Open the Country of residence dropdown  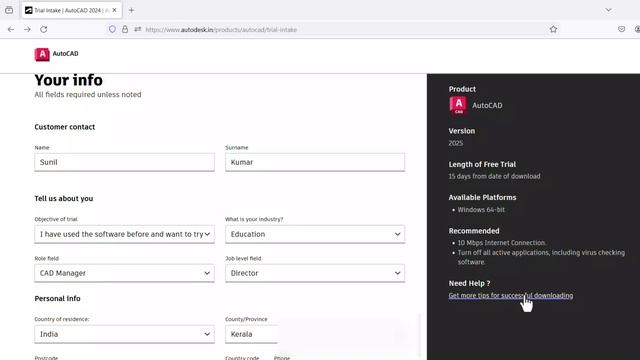point(124,334)
